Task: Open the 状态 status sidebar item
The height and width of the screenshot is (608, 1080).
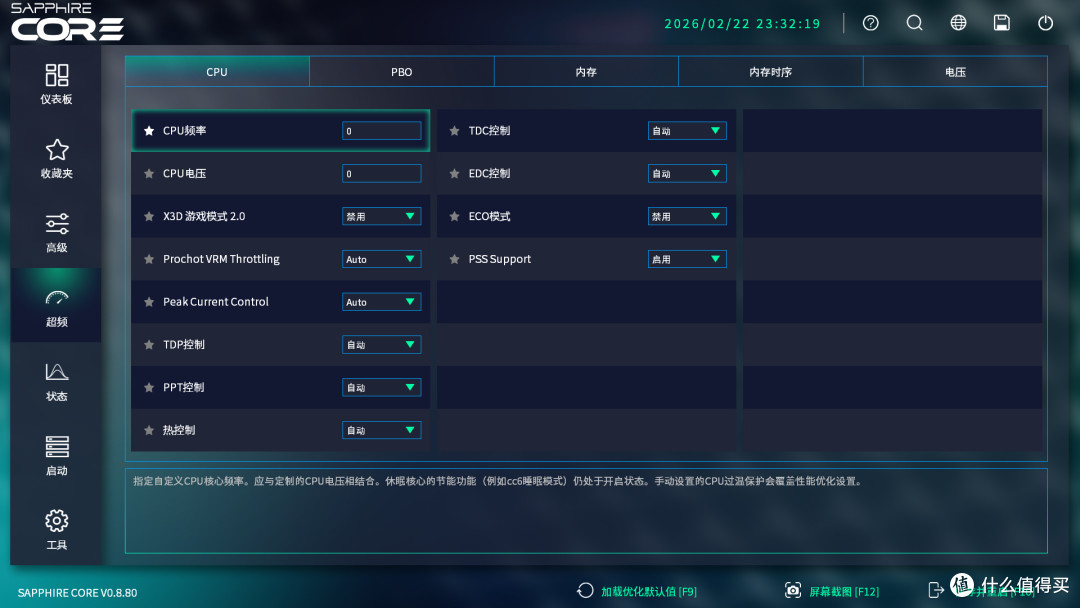Action: tap(56, 381)
